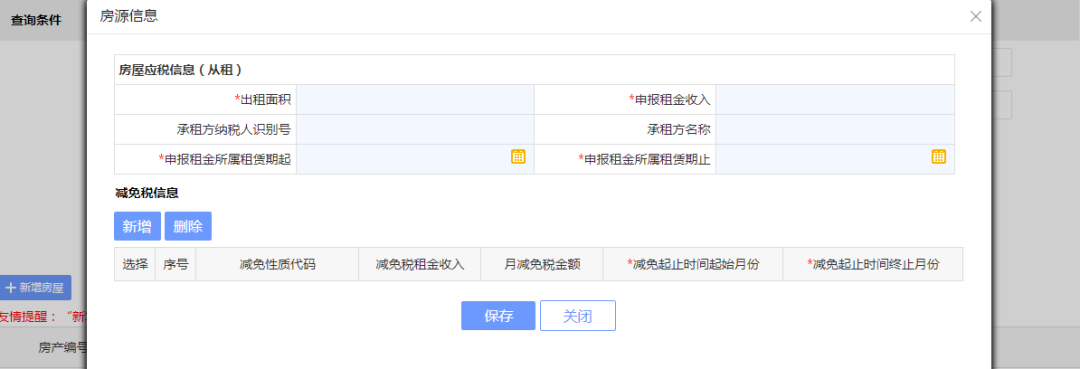1080x369 pixels.
Task: Click the 删除 button
Action: point(188,226)
